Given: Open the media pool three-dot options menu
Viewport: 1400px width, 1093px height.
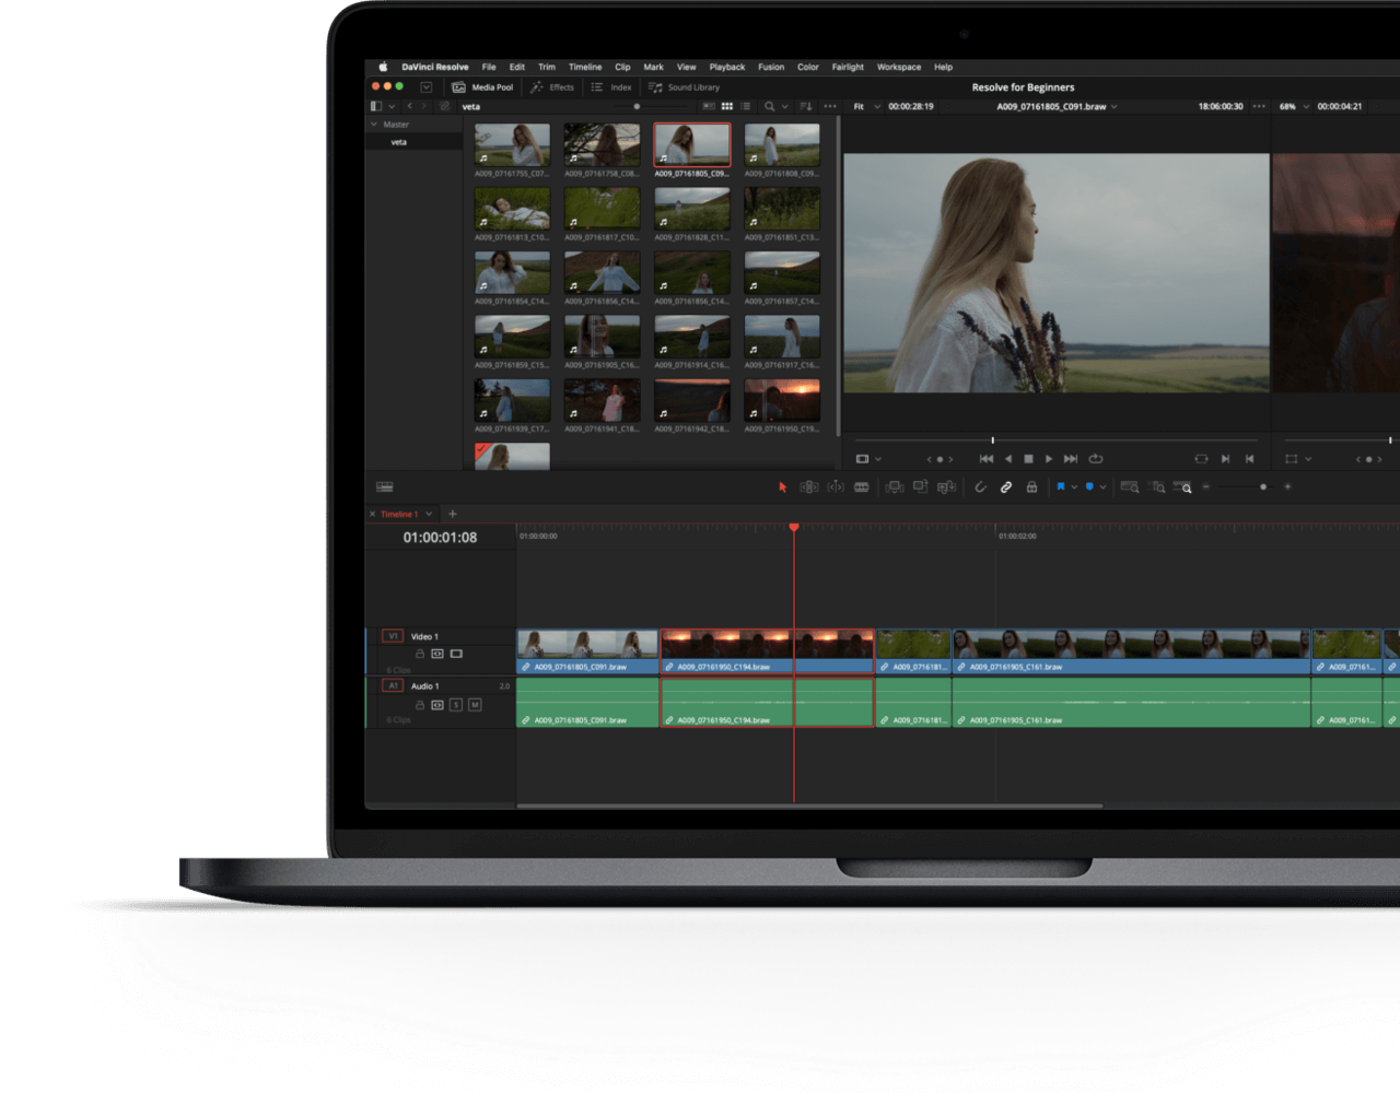Looking at the screenshot, I should [830, 106].
